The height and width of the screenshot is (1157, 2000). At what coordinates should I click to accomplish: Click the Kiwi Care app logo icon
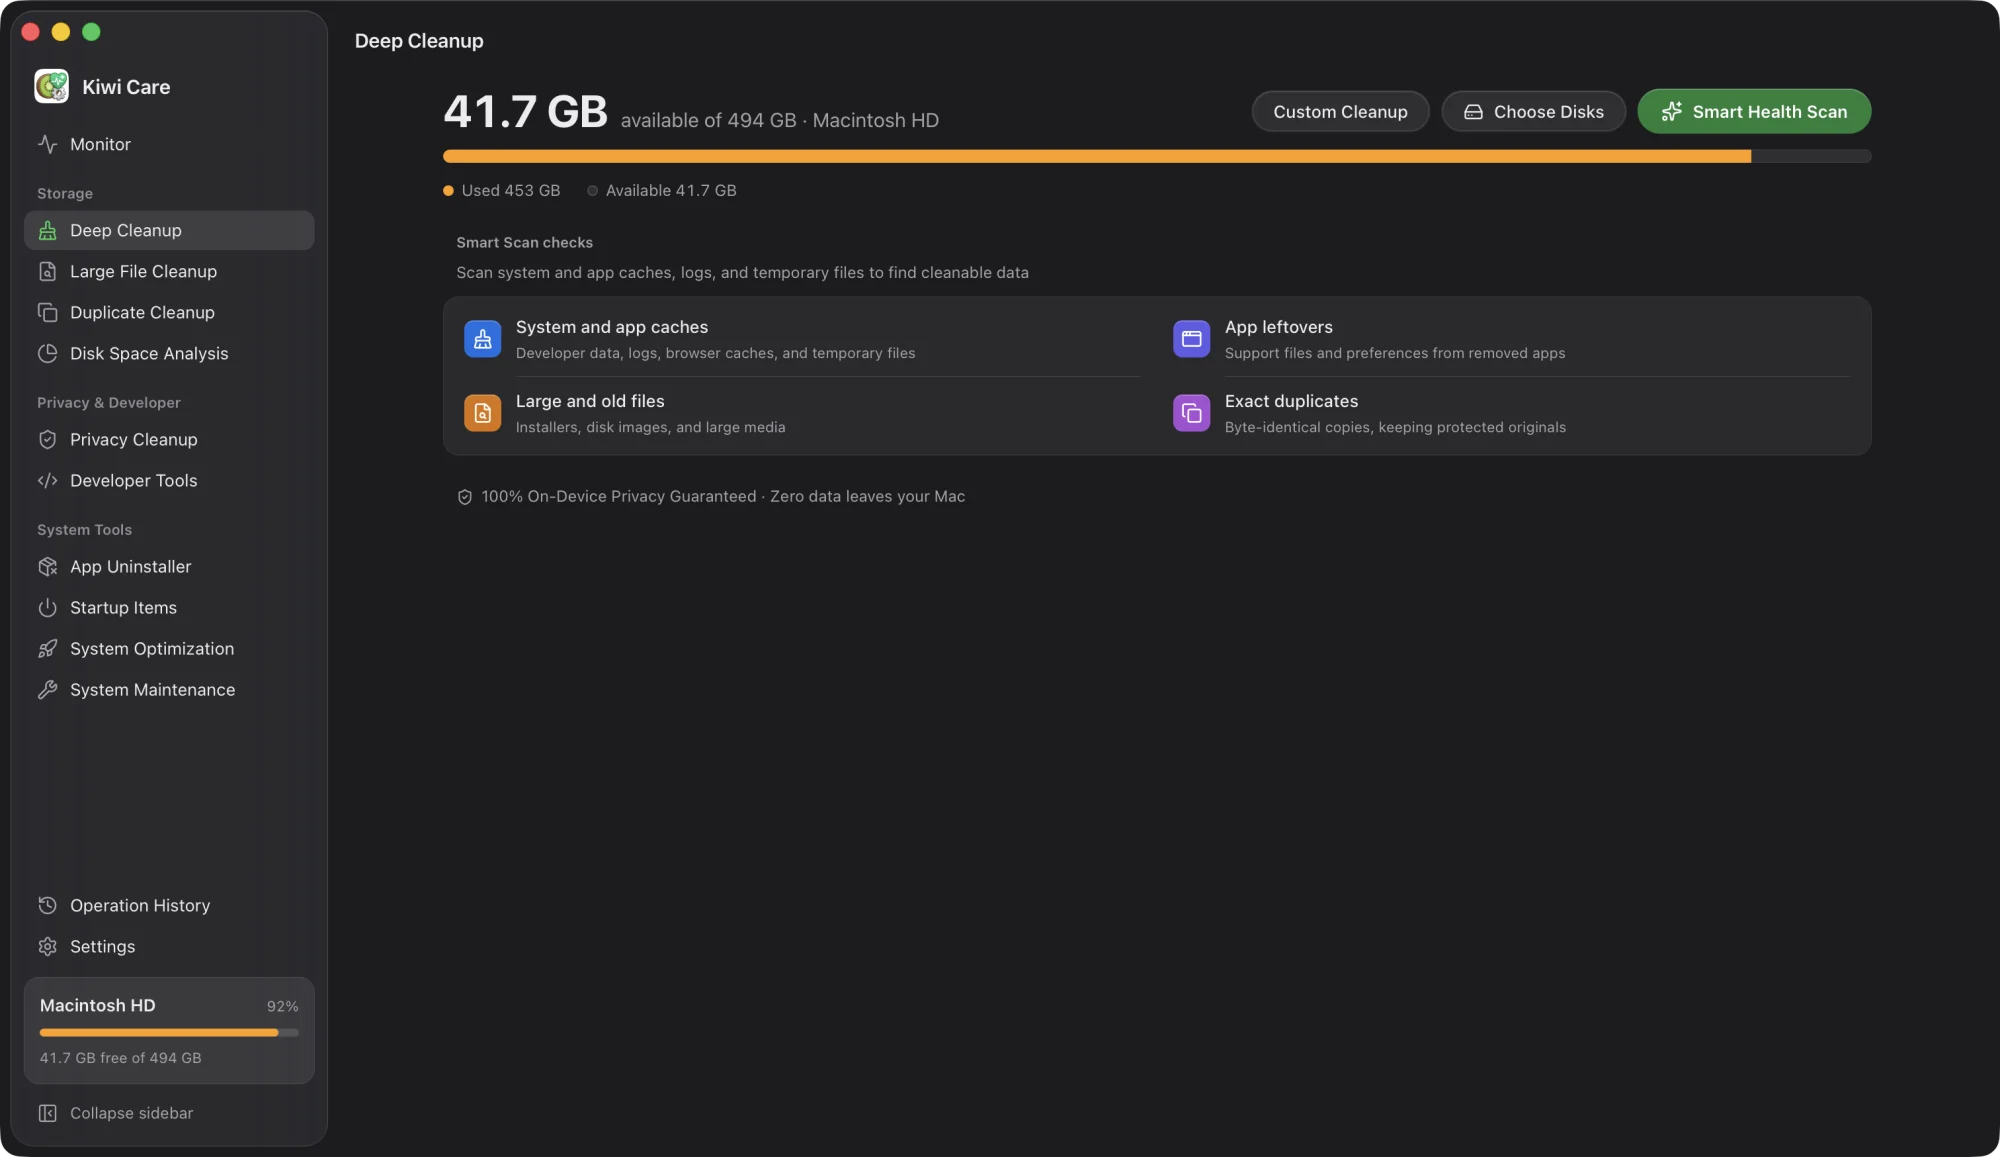51,86
